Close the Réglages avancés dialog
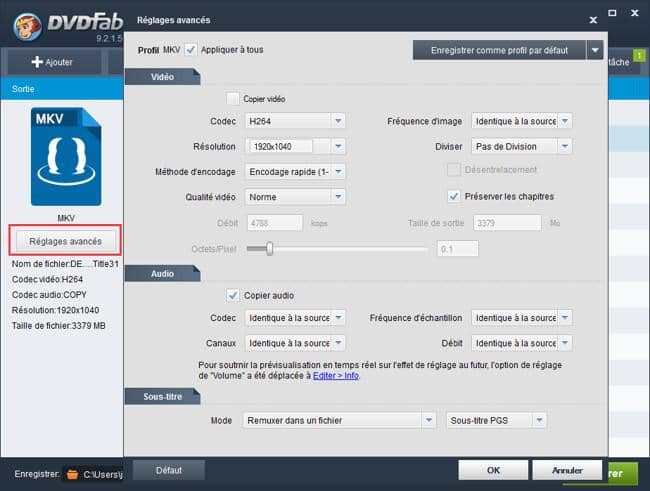 pyautogui.click(x=593, y=19)
